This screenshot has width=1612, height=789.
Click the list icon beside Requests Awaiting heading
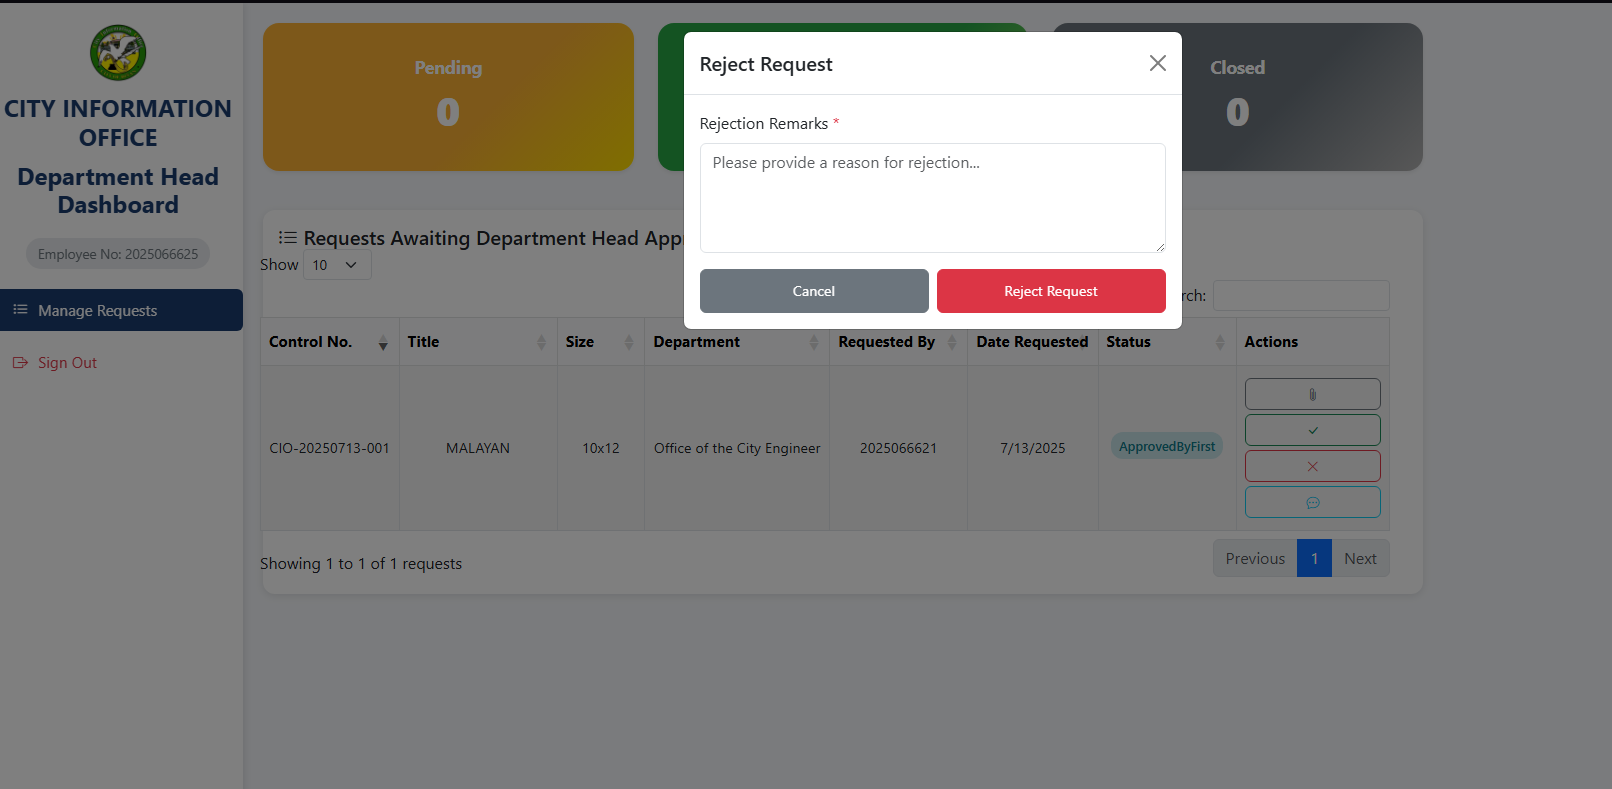click(288, 238)
